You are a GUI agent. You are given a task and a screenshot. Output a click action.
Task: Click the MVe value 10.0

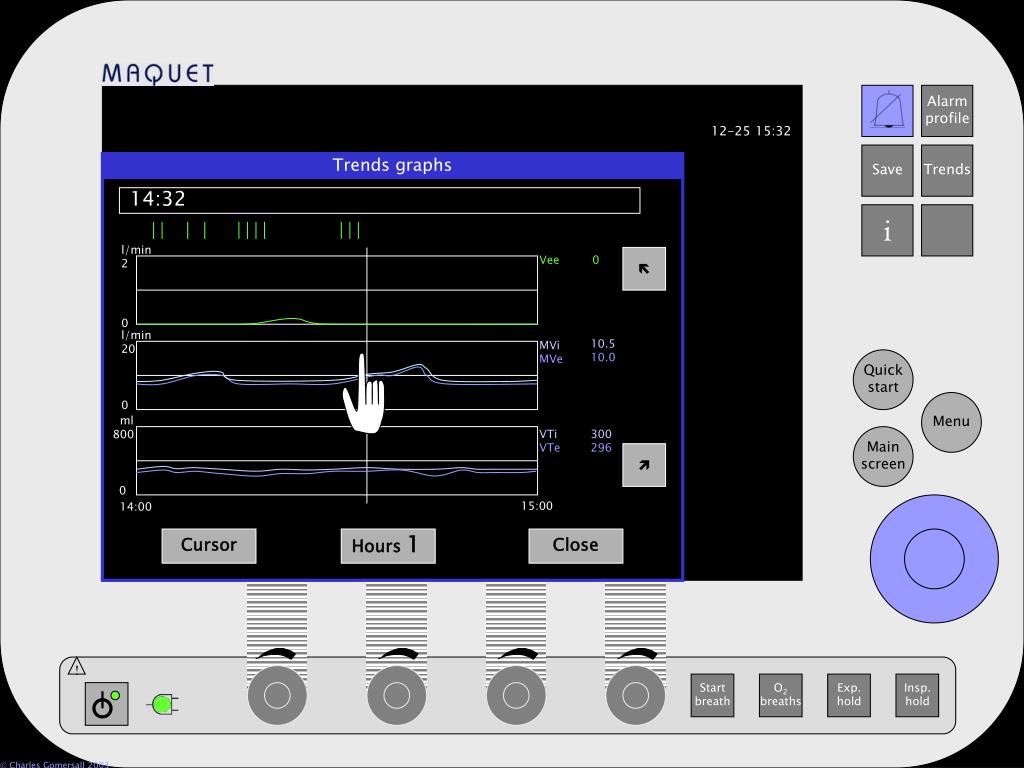click(x=603, y=357)
